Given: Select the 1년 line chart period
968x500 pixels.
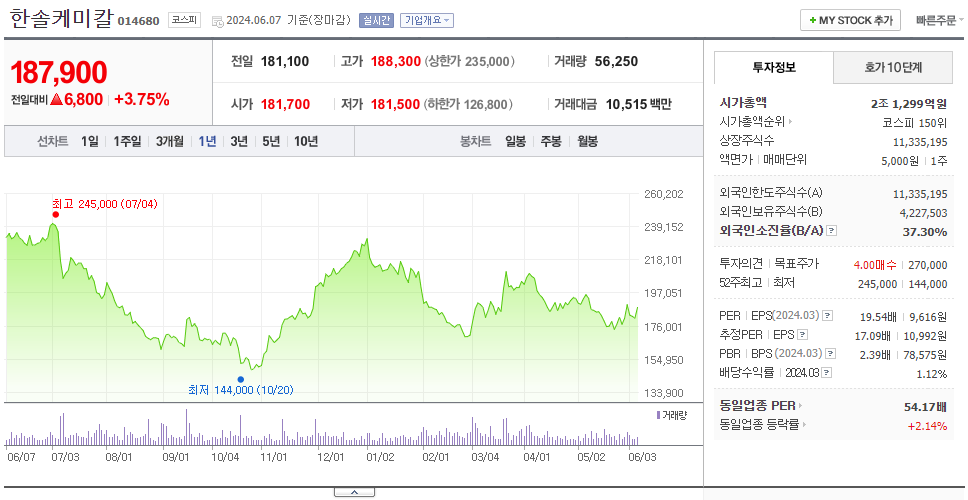Looking at the screenshot, I should (207, 141).
